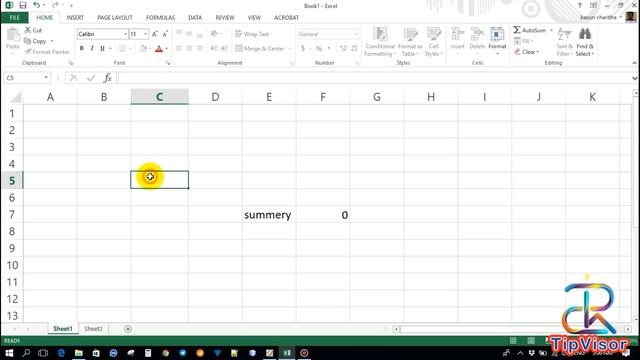The image size is (640, 360).
Task: Open the Name Box dropdown
Action: (x=46, y=78)
